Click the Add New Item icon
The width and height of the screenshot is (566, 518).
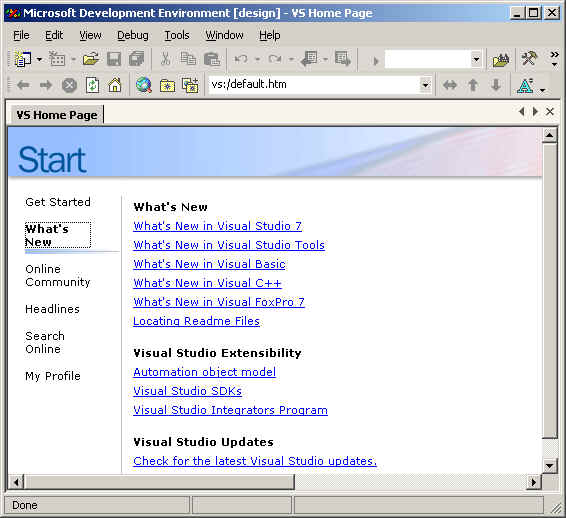pos(57,59)
